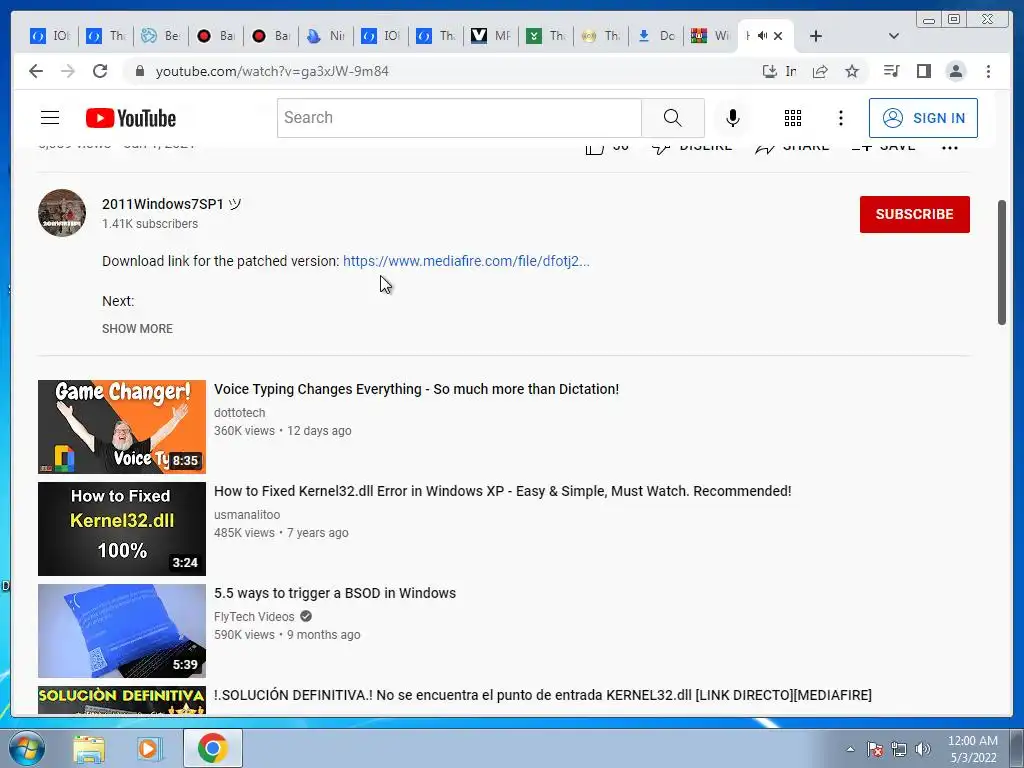Open 'How to Fixed Kernel32.dll Error' title
Viewport: 1024px width, 768px height.
click(503, 491)
